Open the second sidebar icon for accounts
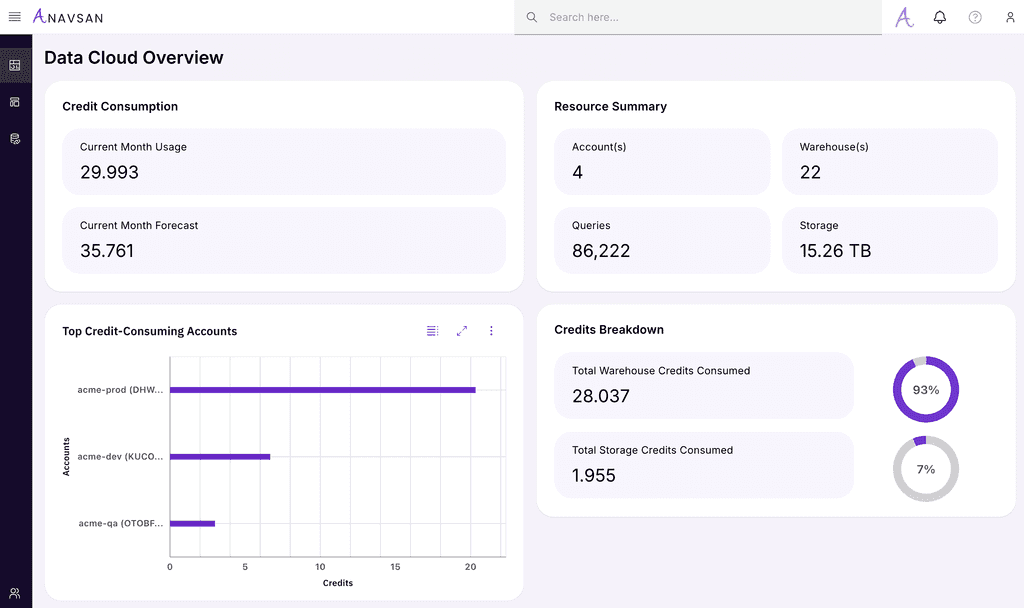 coord(15,102)
